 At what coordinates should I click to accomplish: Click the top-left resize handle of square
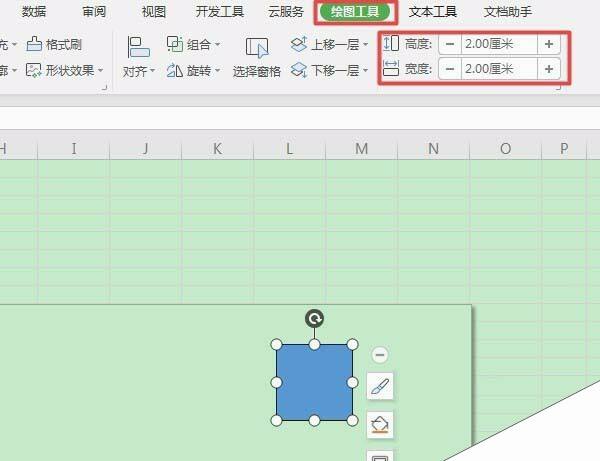click(276, 344)
